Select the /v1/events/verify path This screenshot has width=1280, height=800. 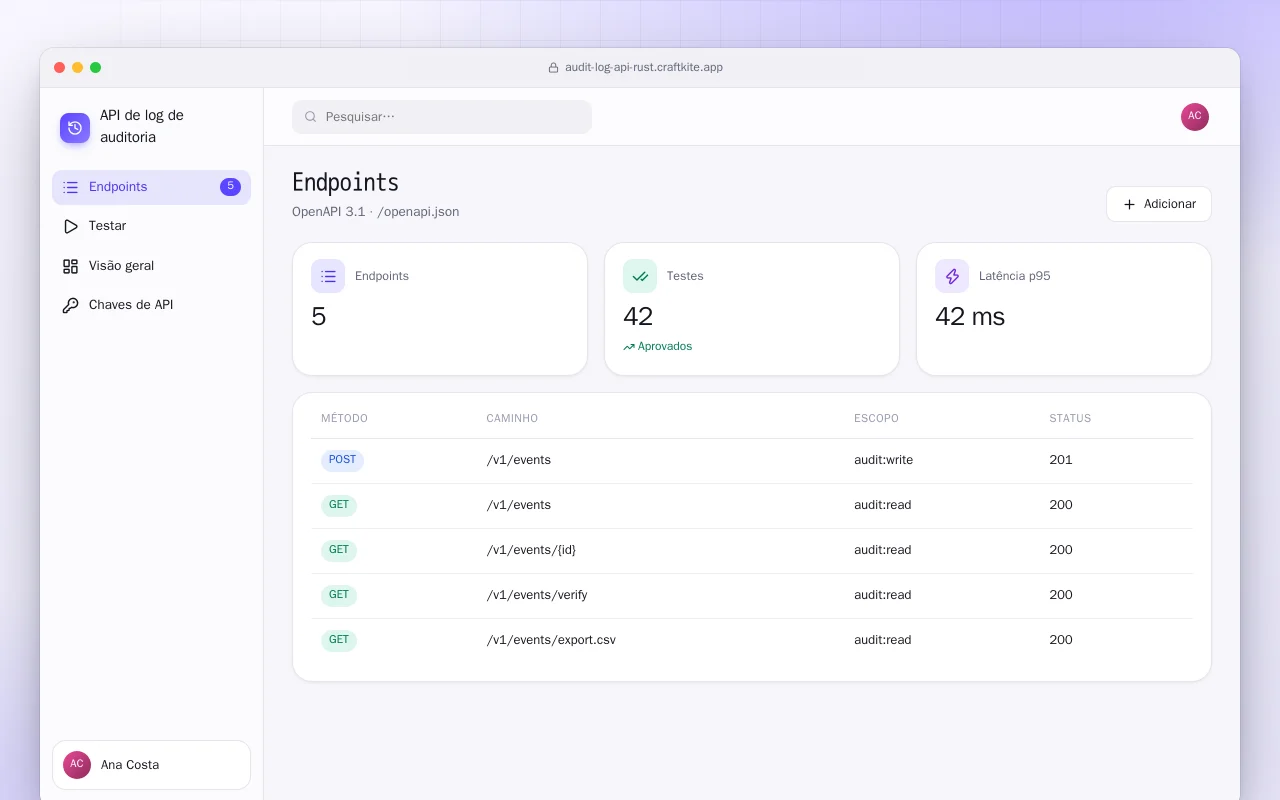(x=537, y=595)
